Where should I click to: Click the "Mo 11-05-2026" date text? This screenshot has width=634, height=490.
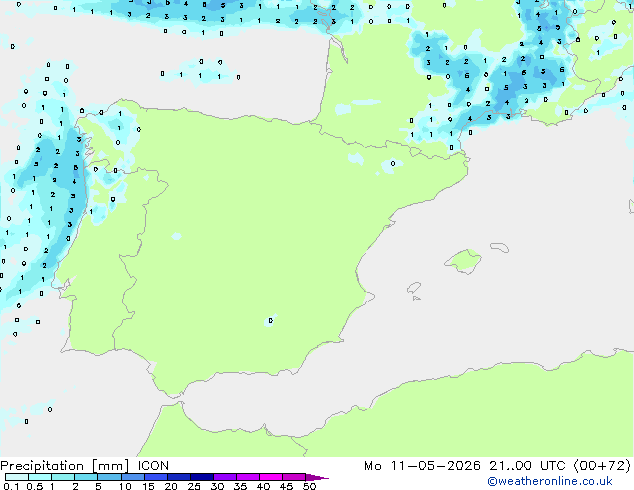tap(423, 466)
